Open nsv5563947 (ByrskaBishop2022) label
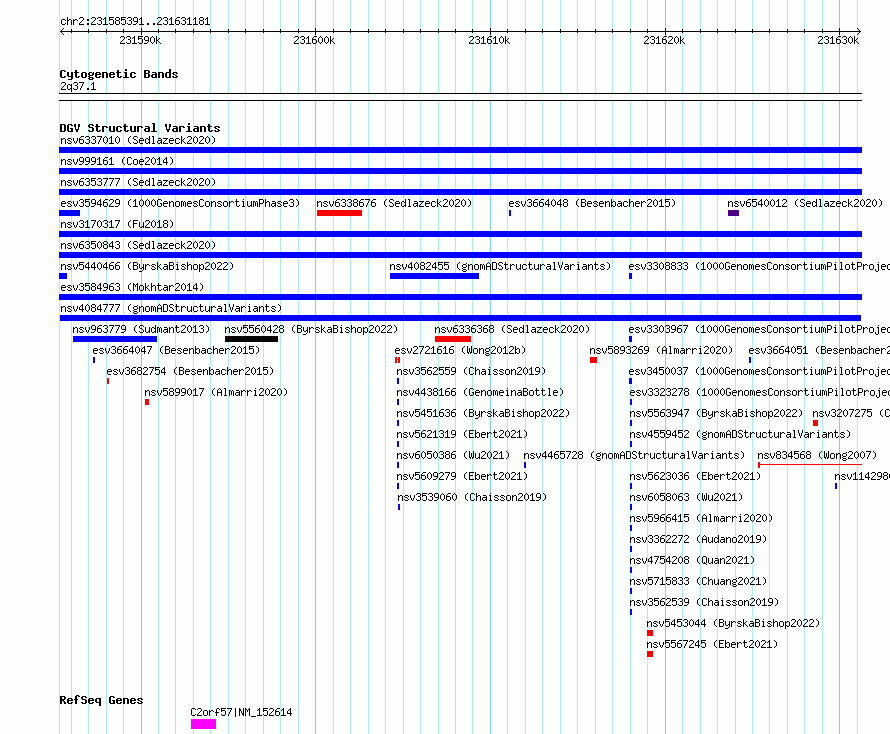The image size is (890, 734). [716, 413]
